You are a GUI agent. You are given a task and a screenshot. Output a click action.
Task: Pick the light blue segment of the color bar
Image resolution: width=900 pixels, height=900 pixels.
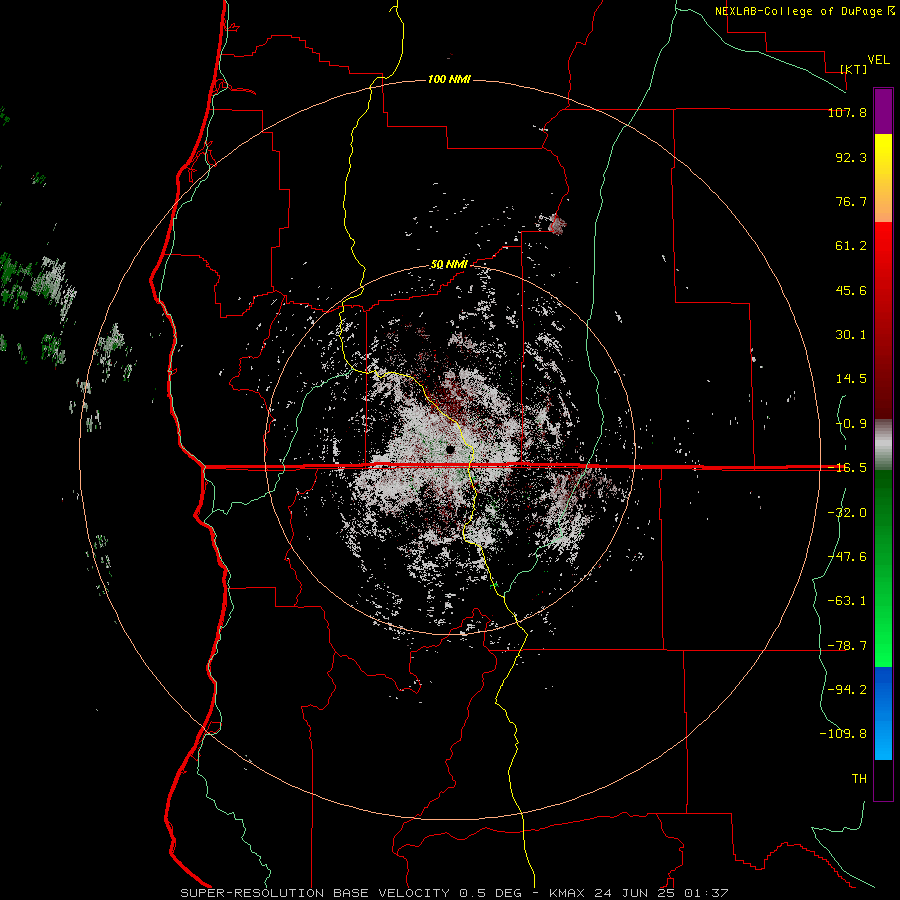pos(883,738)
